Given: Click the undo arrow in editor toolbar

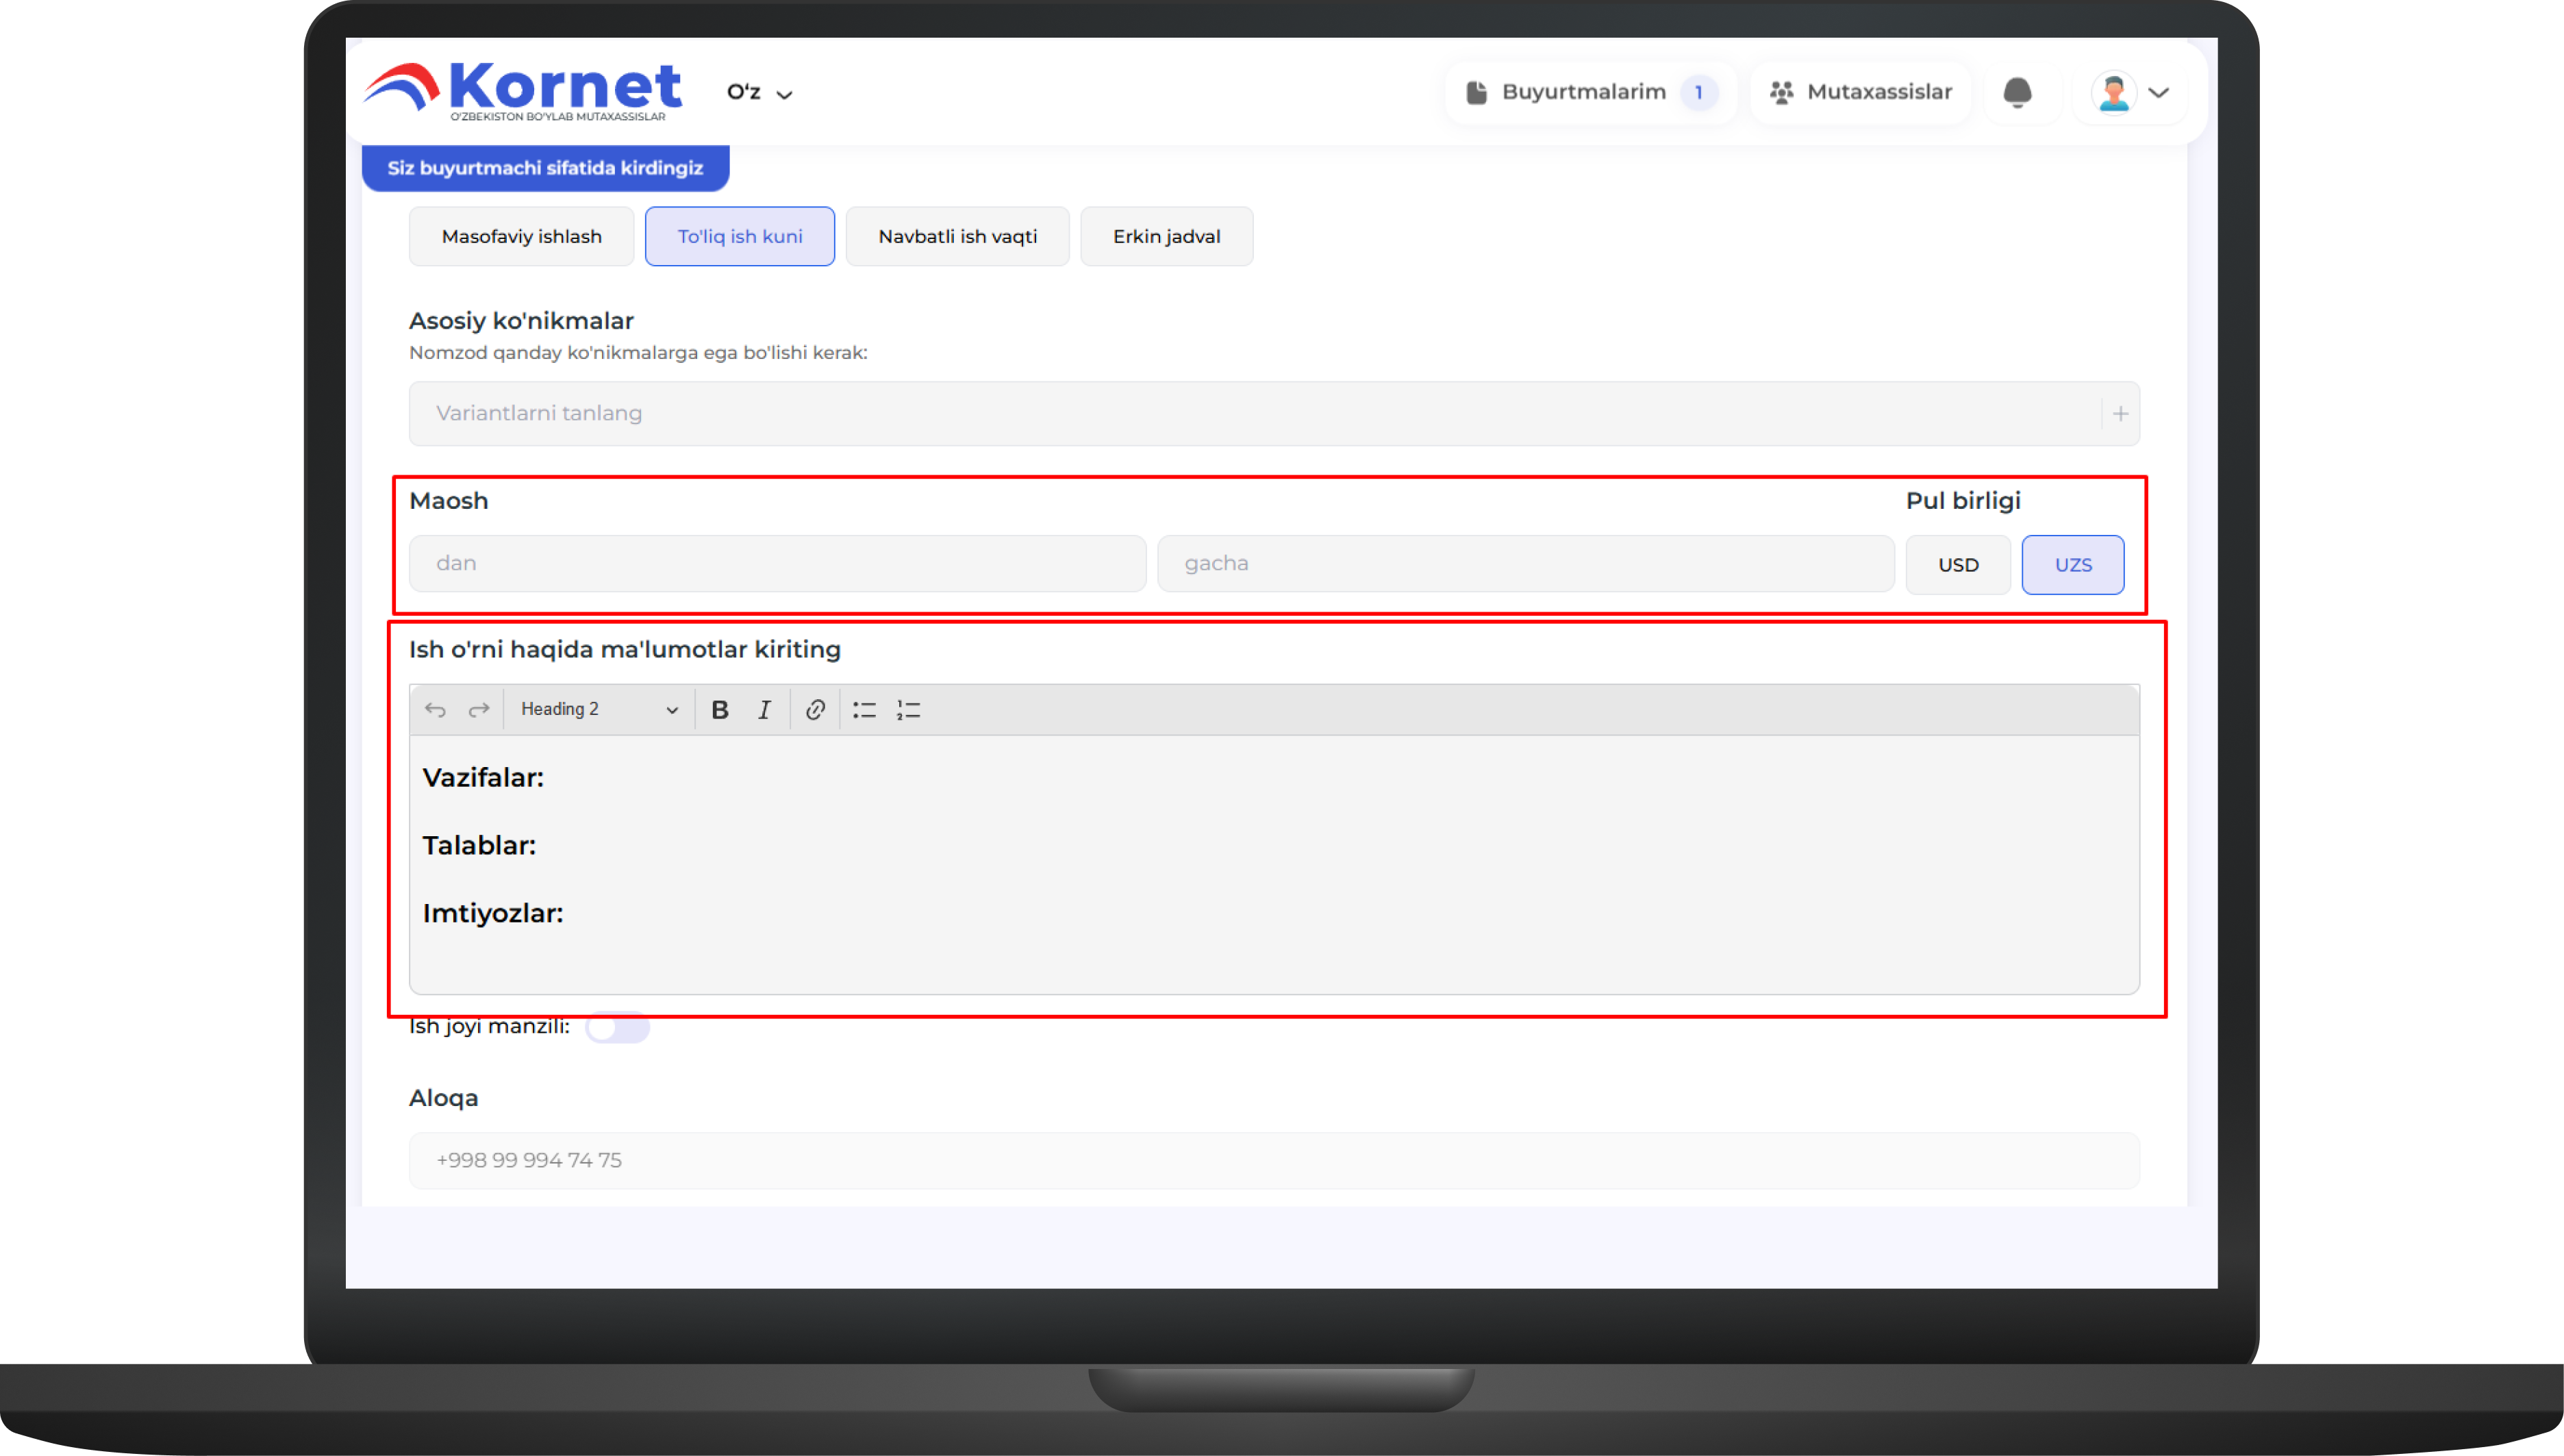Looking at the screenshot, I should [x=435, y=709].
